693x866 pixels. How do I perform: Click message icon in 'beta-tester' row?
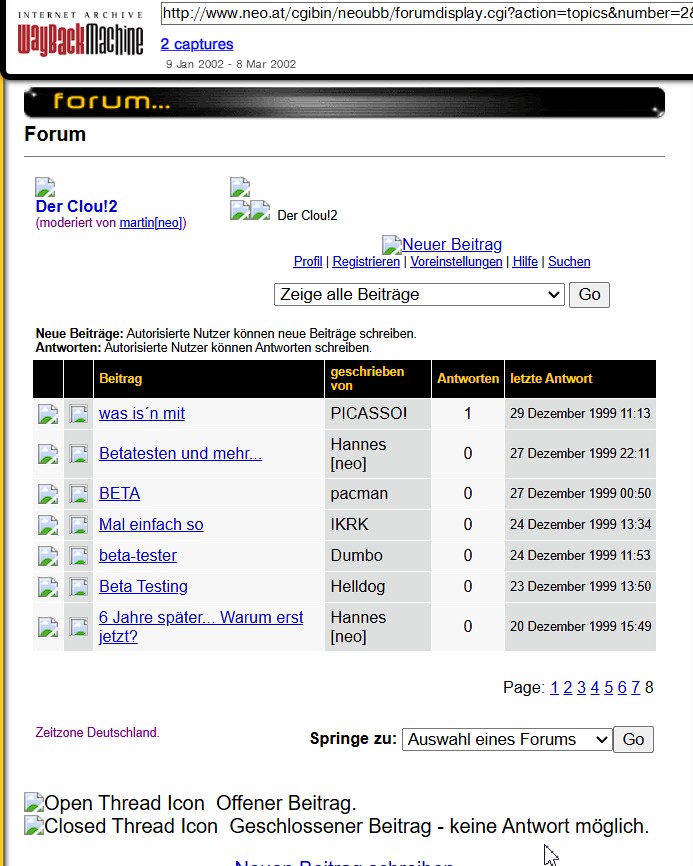(78, 555)
